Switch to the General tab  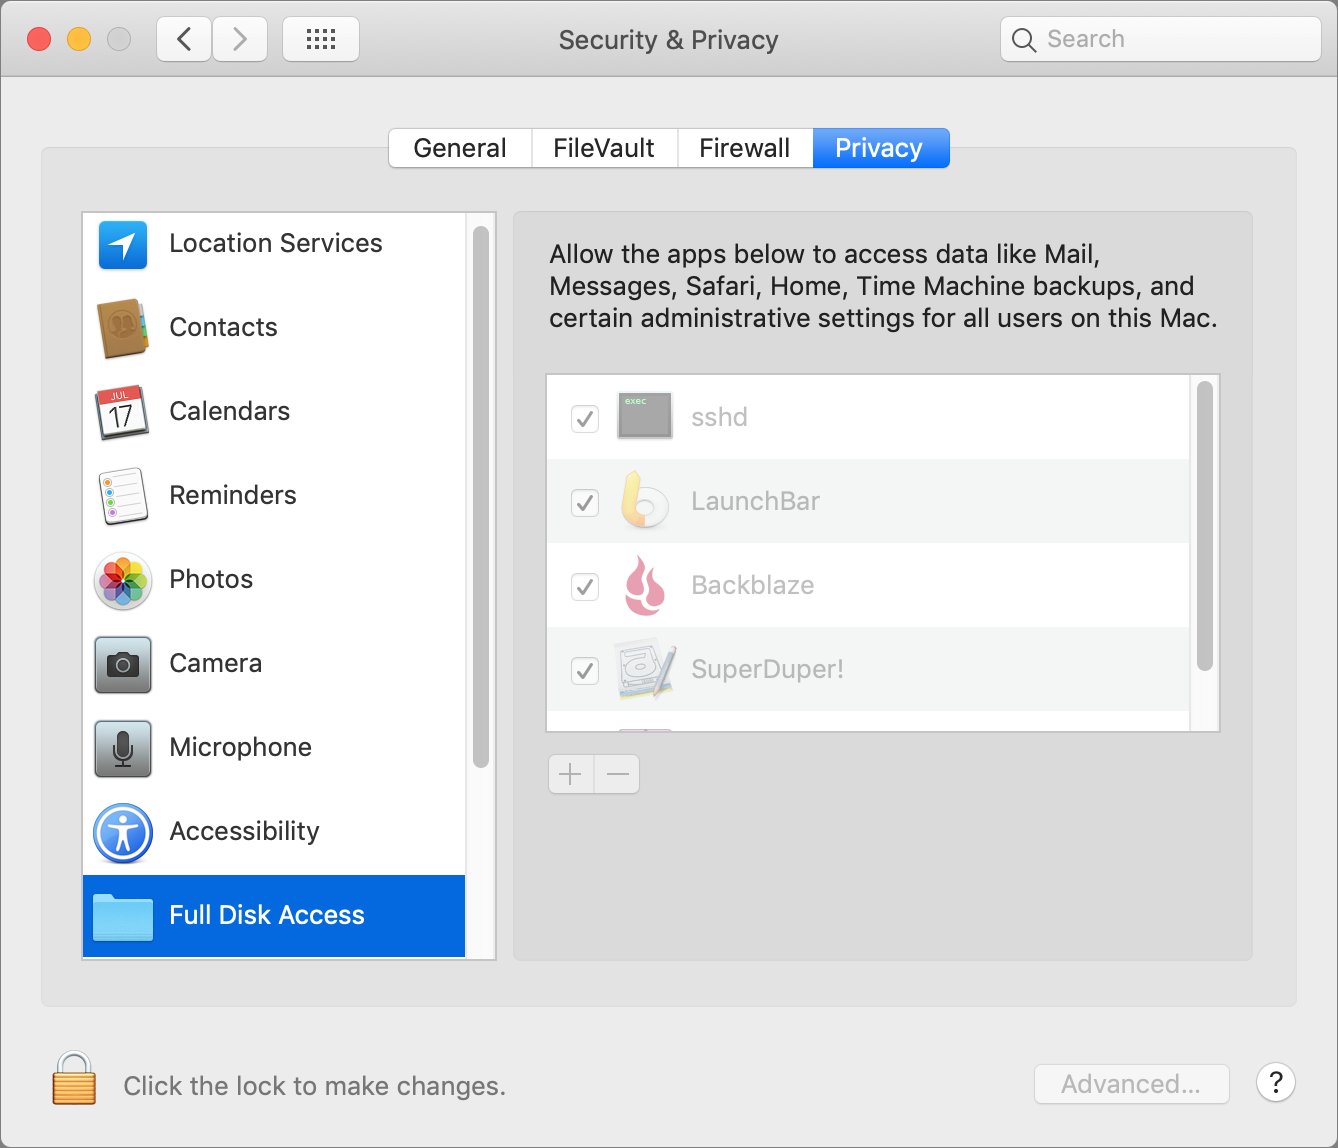(460, 148)
